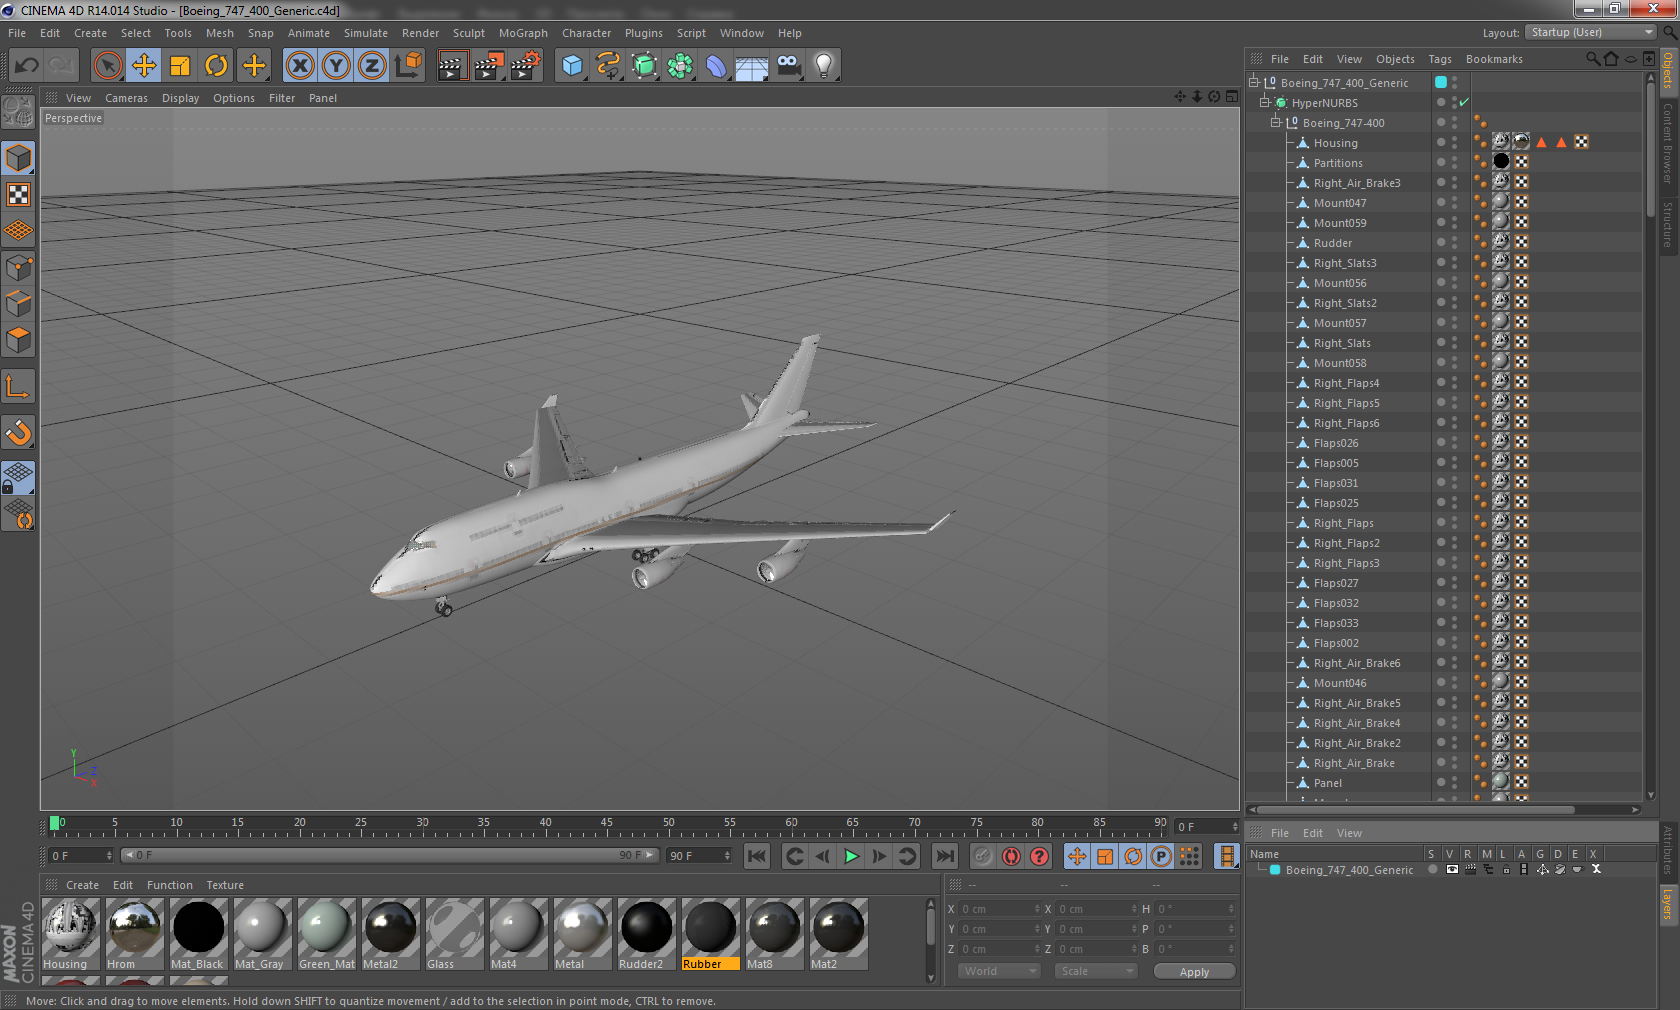Record active objects keyframe button
1680x1010 pixels.
pos(984,856)
